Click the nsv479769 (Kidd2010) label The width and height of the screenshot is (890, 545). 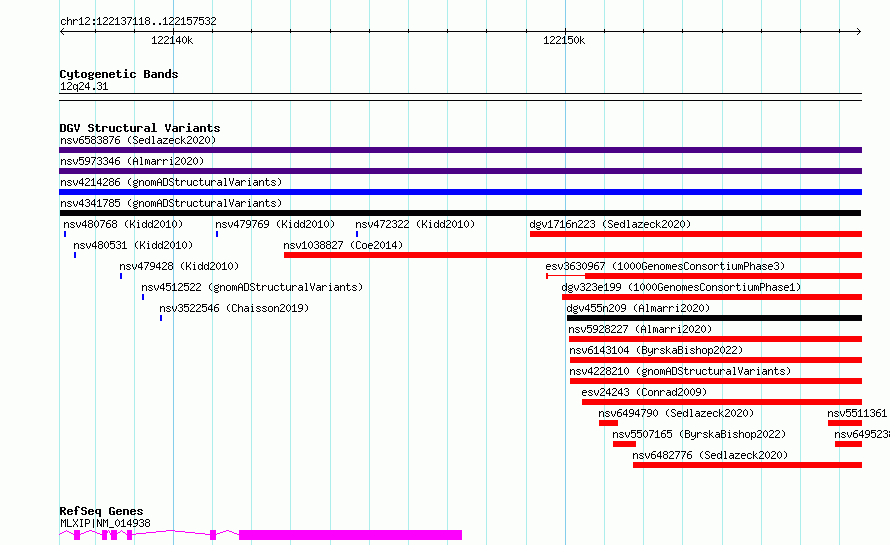[275, 224]
